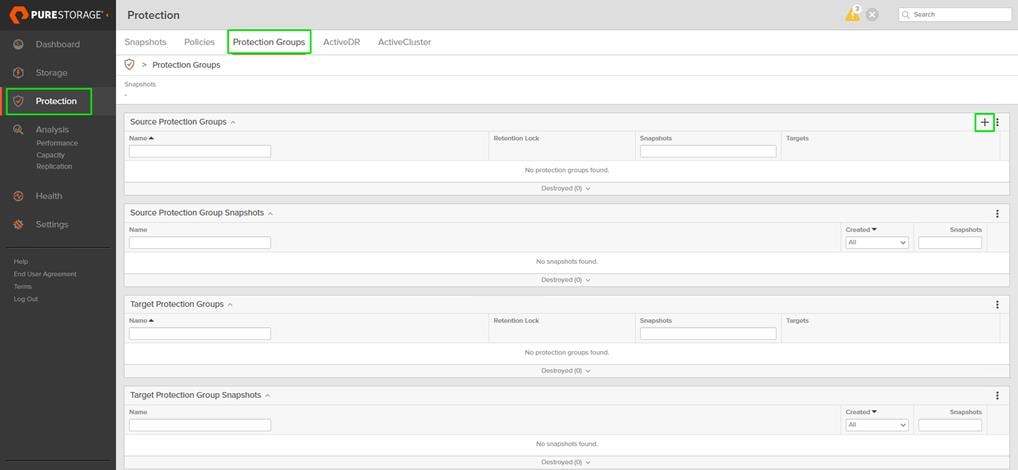Click the gray critical alerts X icon
This screenshot has height=470, width=1018.
(873, 15)
